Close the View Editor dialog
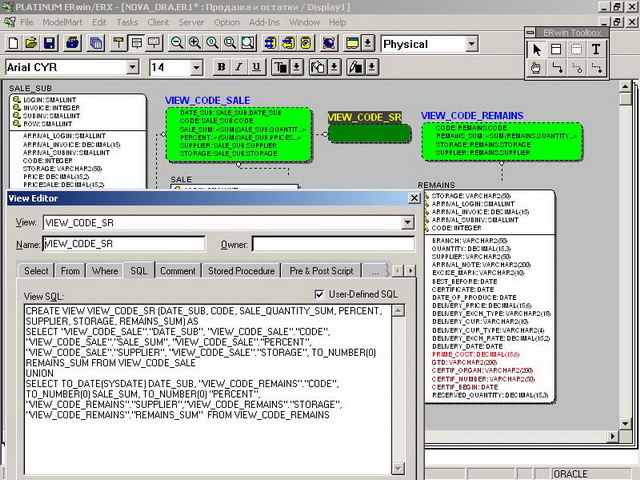The width and height of the screenshot is (640, 480). coord(414,198)
